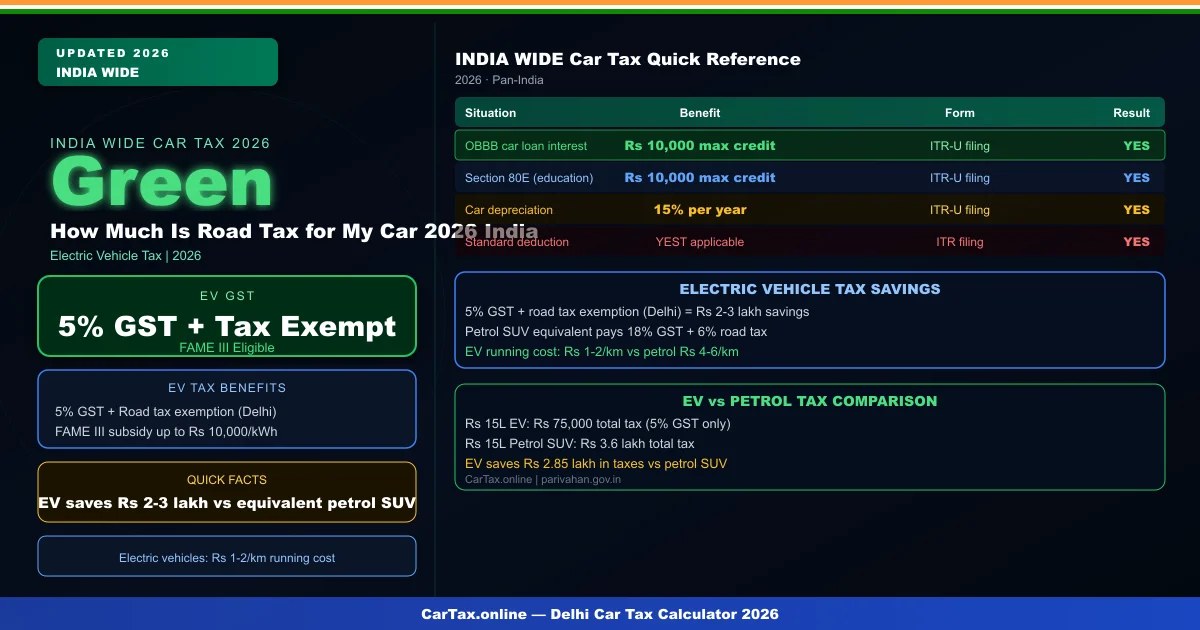Click 'ITR filing' in Standard deduction row
Image resolution: width=1200 pixels, height=630 pixels.
click(960, 242)
